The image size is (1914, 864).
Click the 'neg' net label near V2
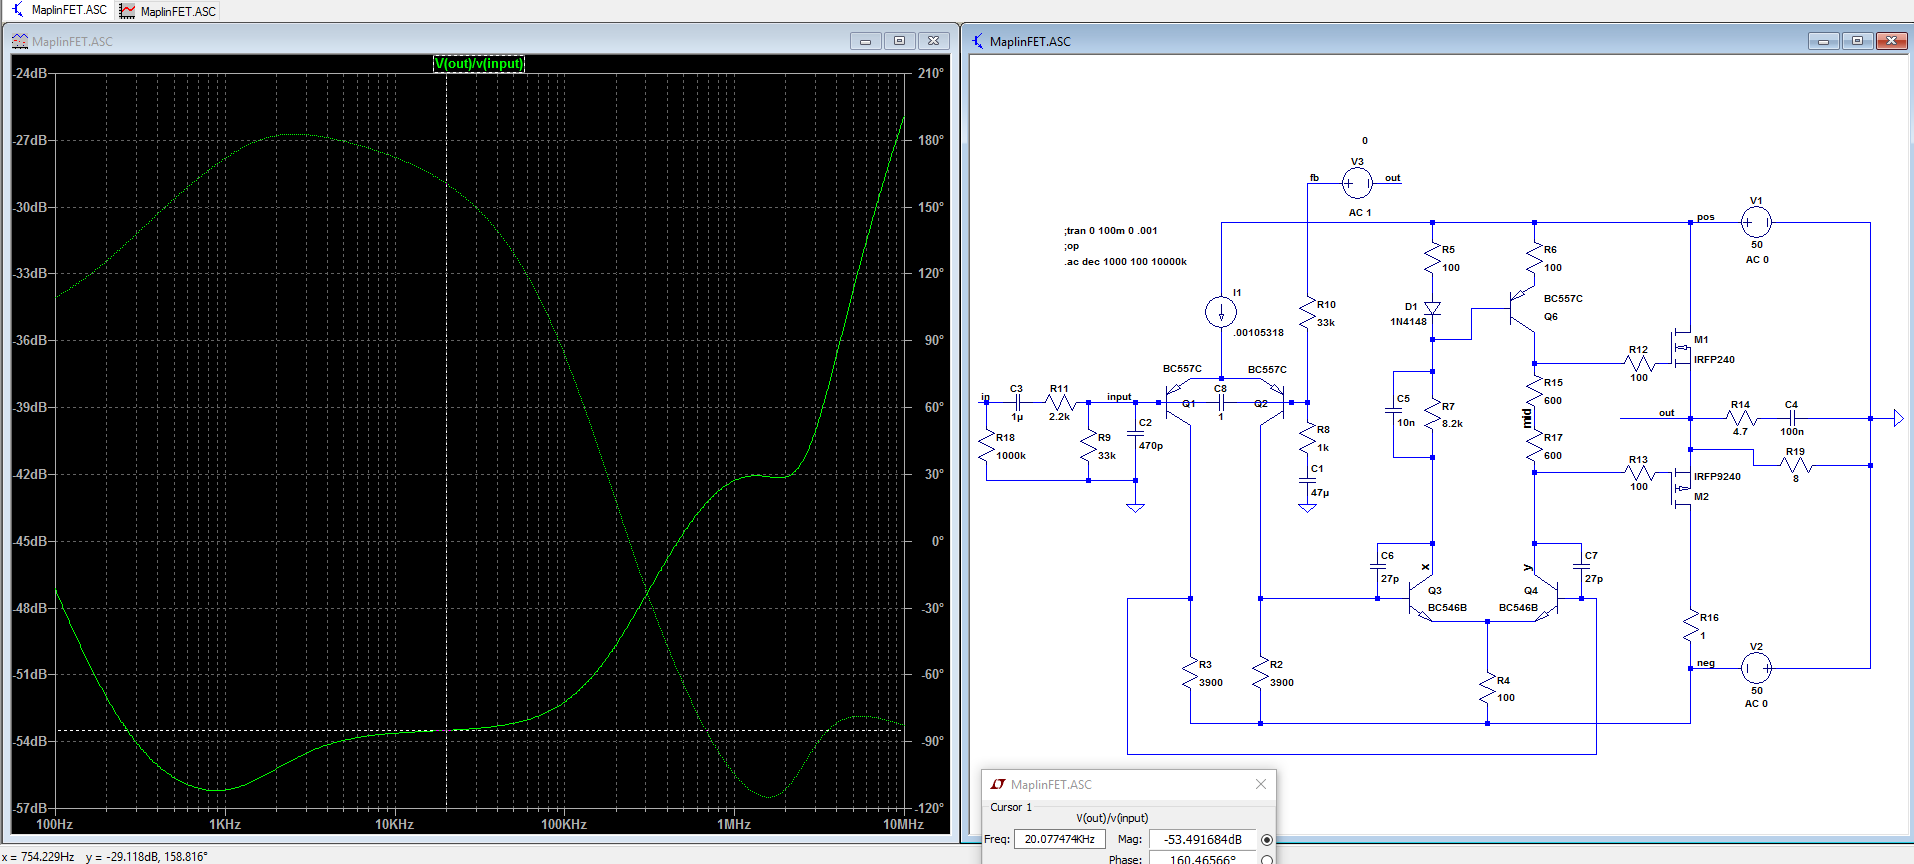click(1705, 663)
